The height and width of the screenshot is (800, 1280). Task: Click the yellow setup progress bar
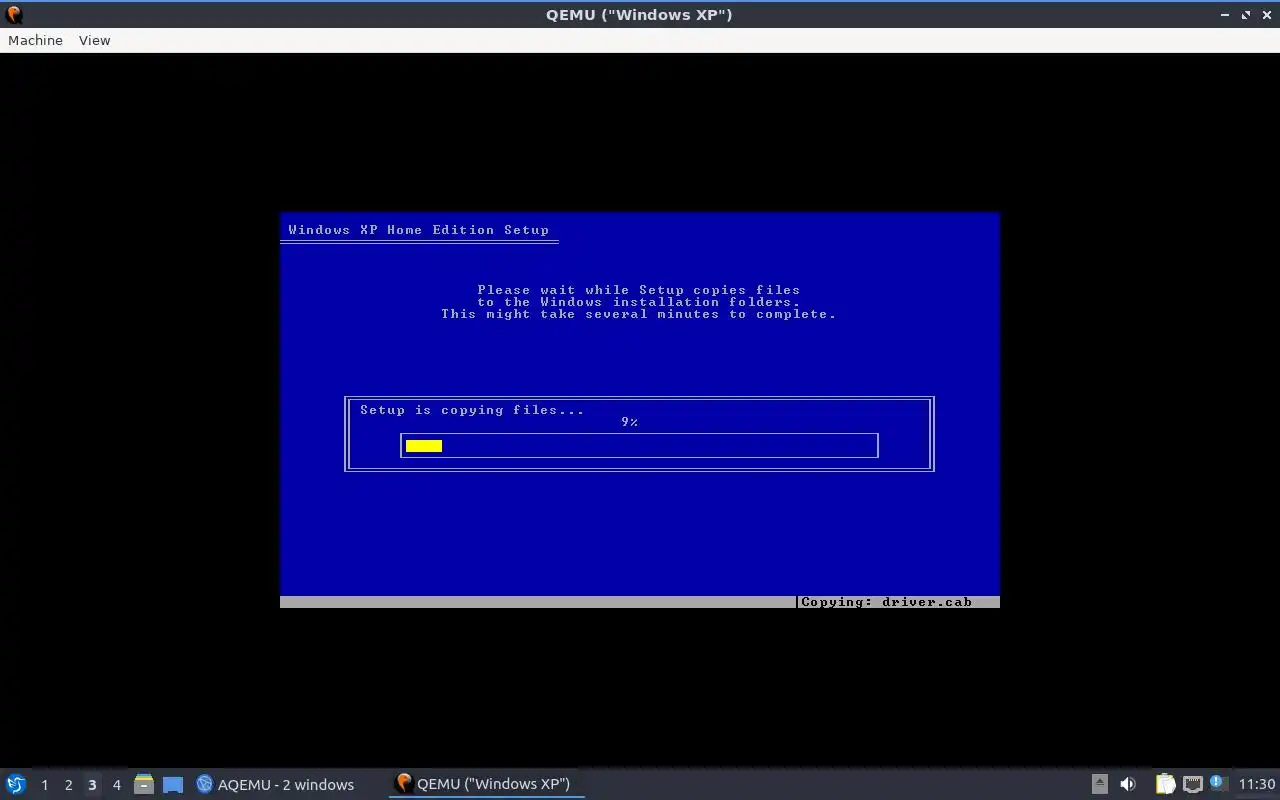(424, 446)
